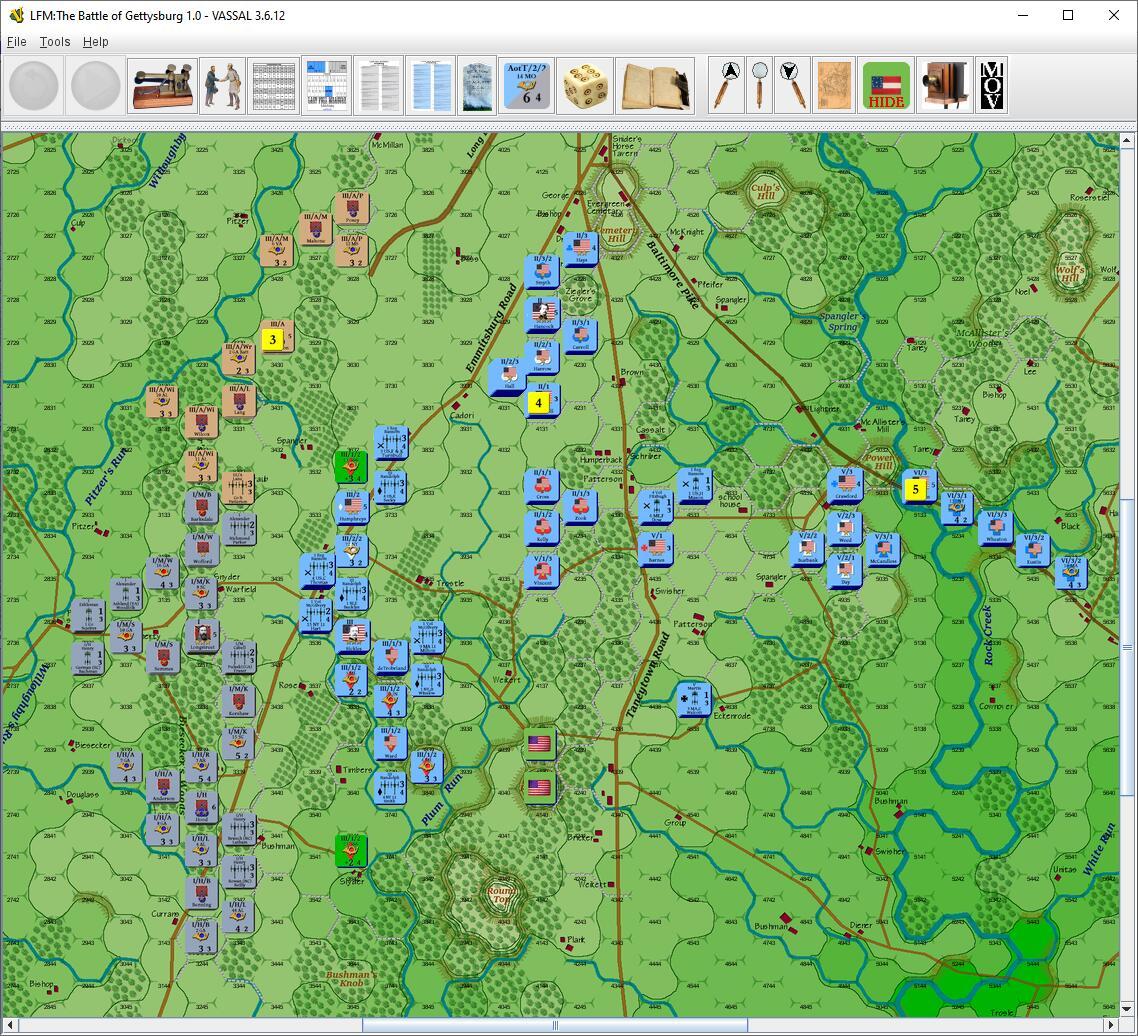Click the zoom out down-arrow magnifier icon
This screenshot has width=1138, height=1036.
coord(792,86)
